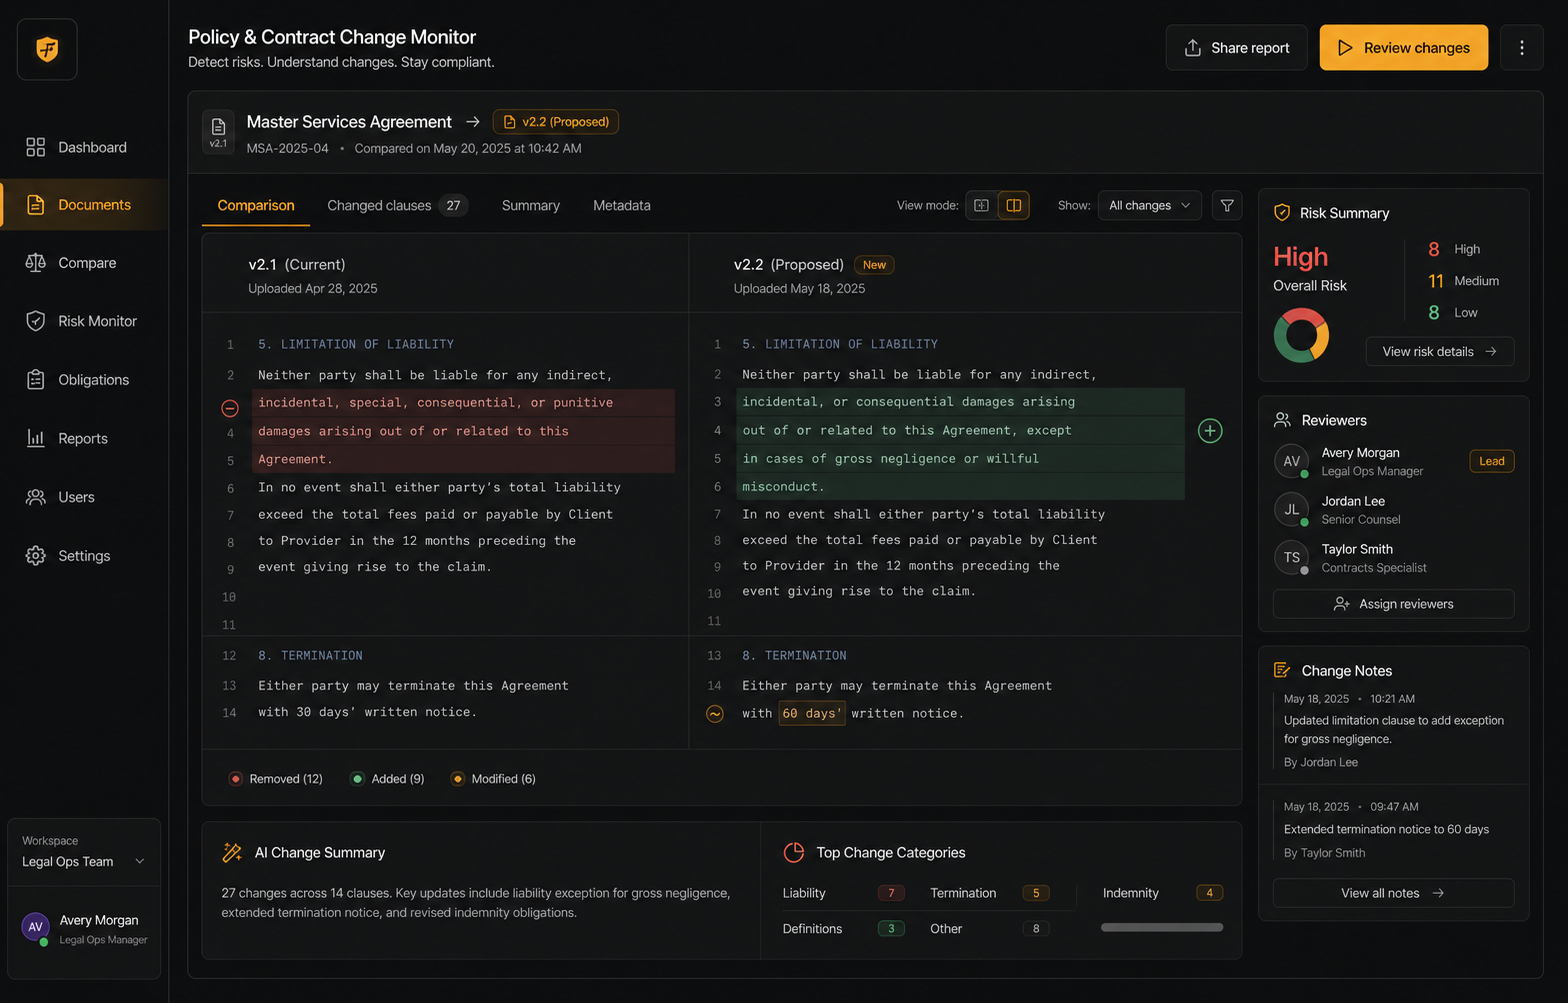Open Risk Monitor shield icon
The width and height of the screenshot is (1568, 1003).
[35, 321]
